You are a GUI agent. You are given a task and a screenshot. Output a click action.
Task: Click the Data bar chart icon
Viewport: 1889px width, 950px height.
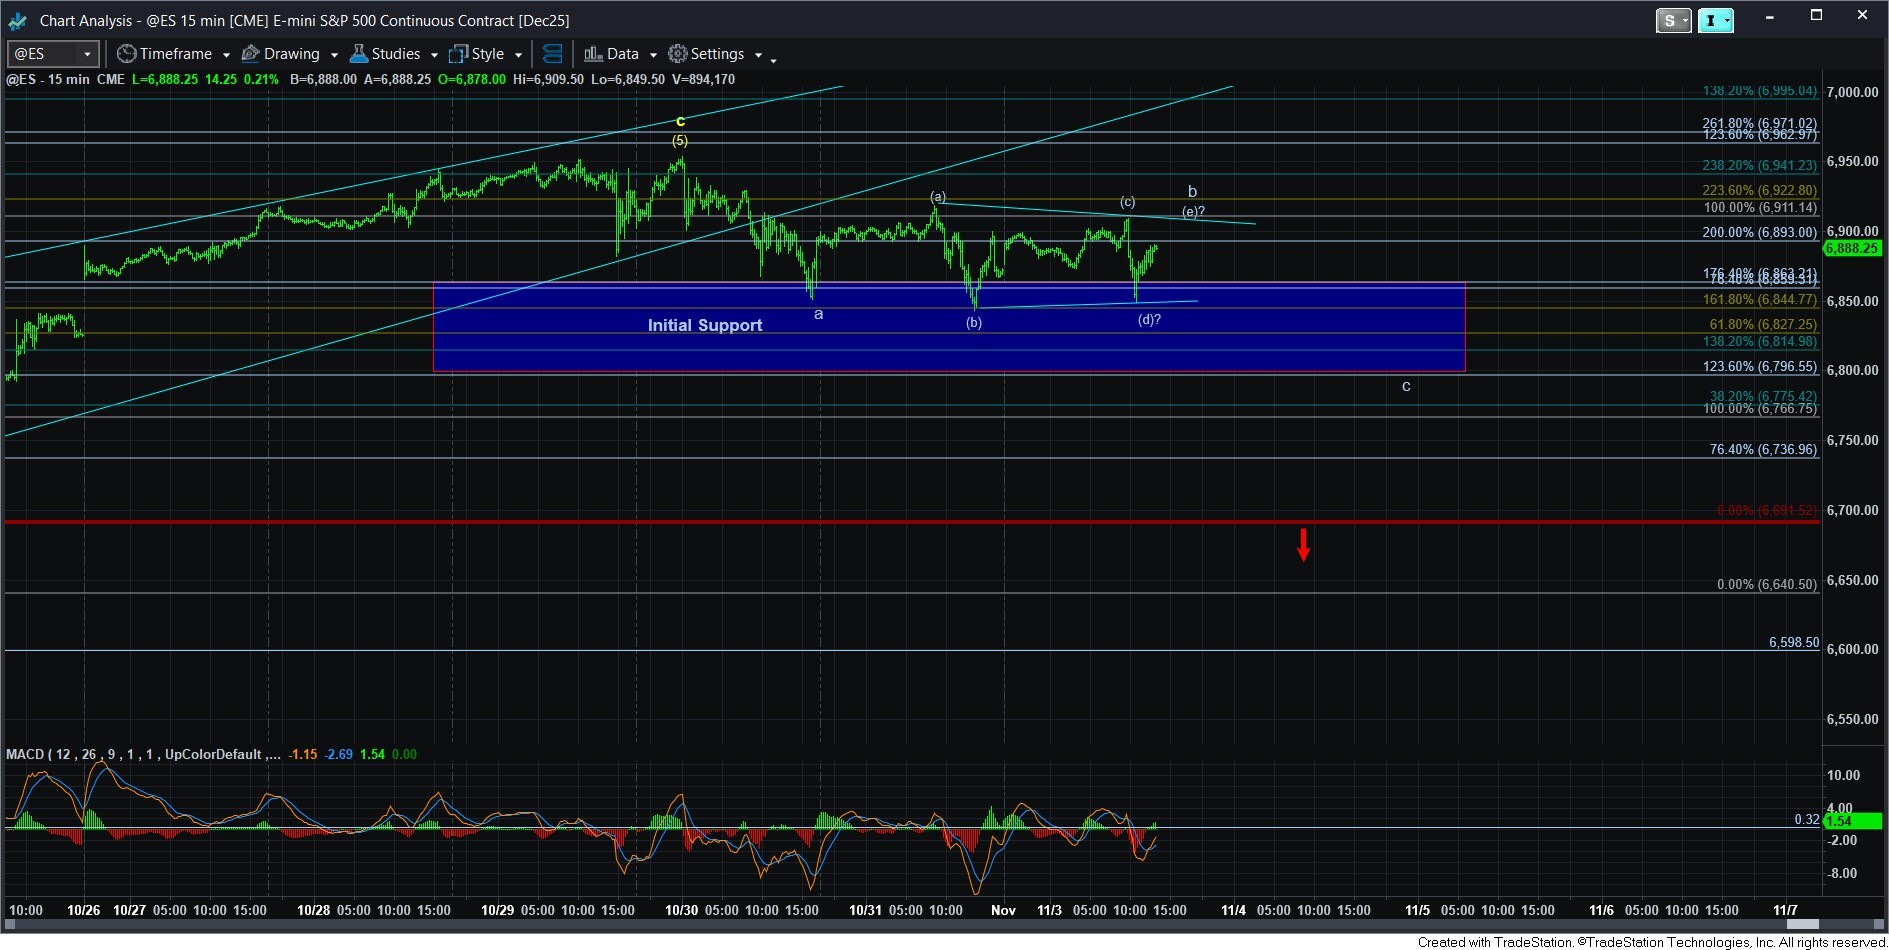pos(593,54)
